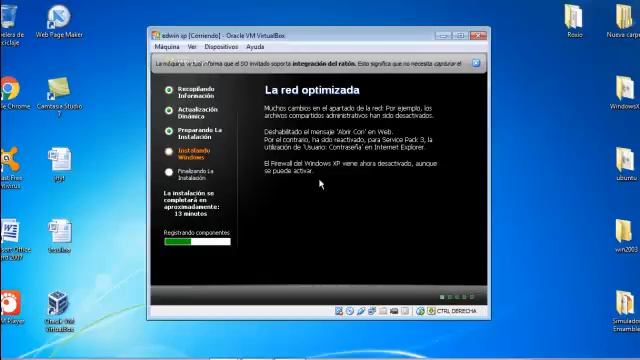Click the mouse integration status icon
640x360 pixels.
pos(420,311)
